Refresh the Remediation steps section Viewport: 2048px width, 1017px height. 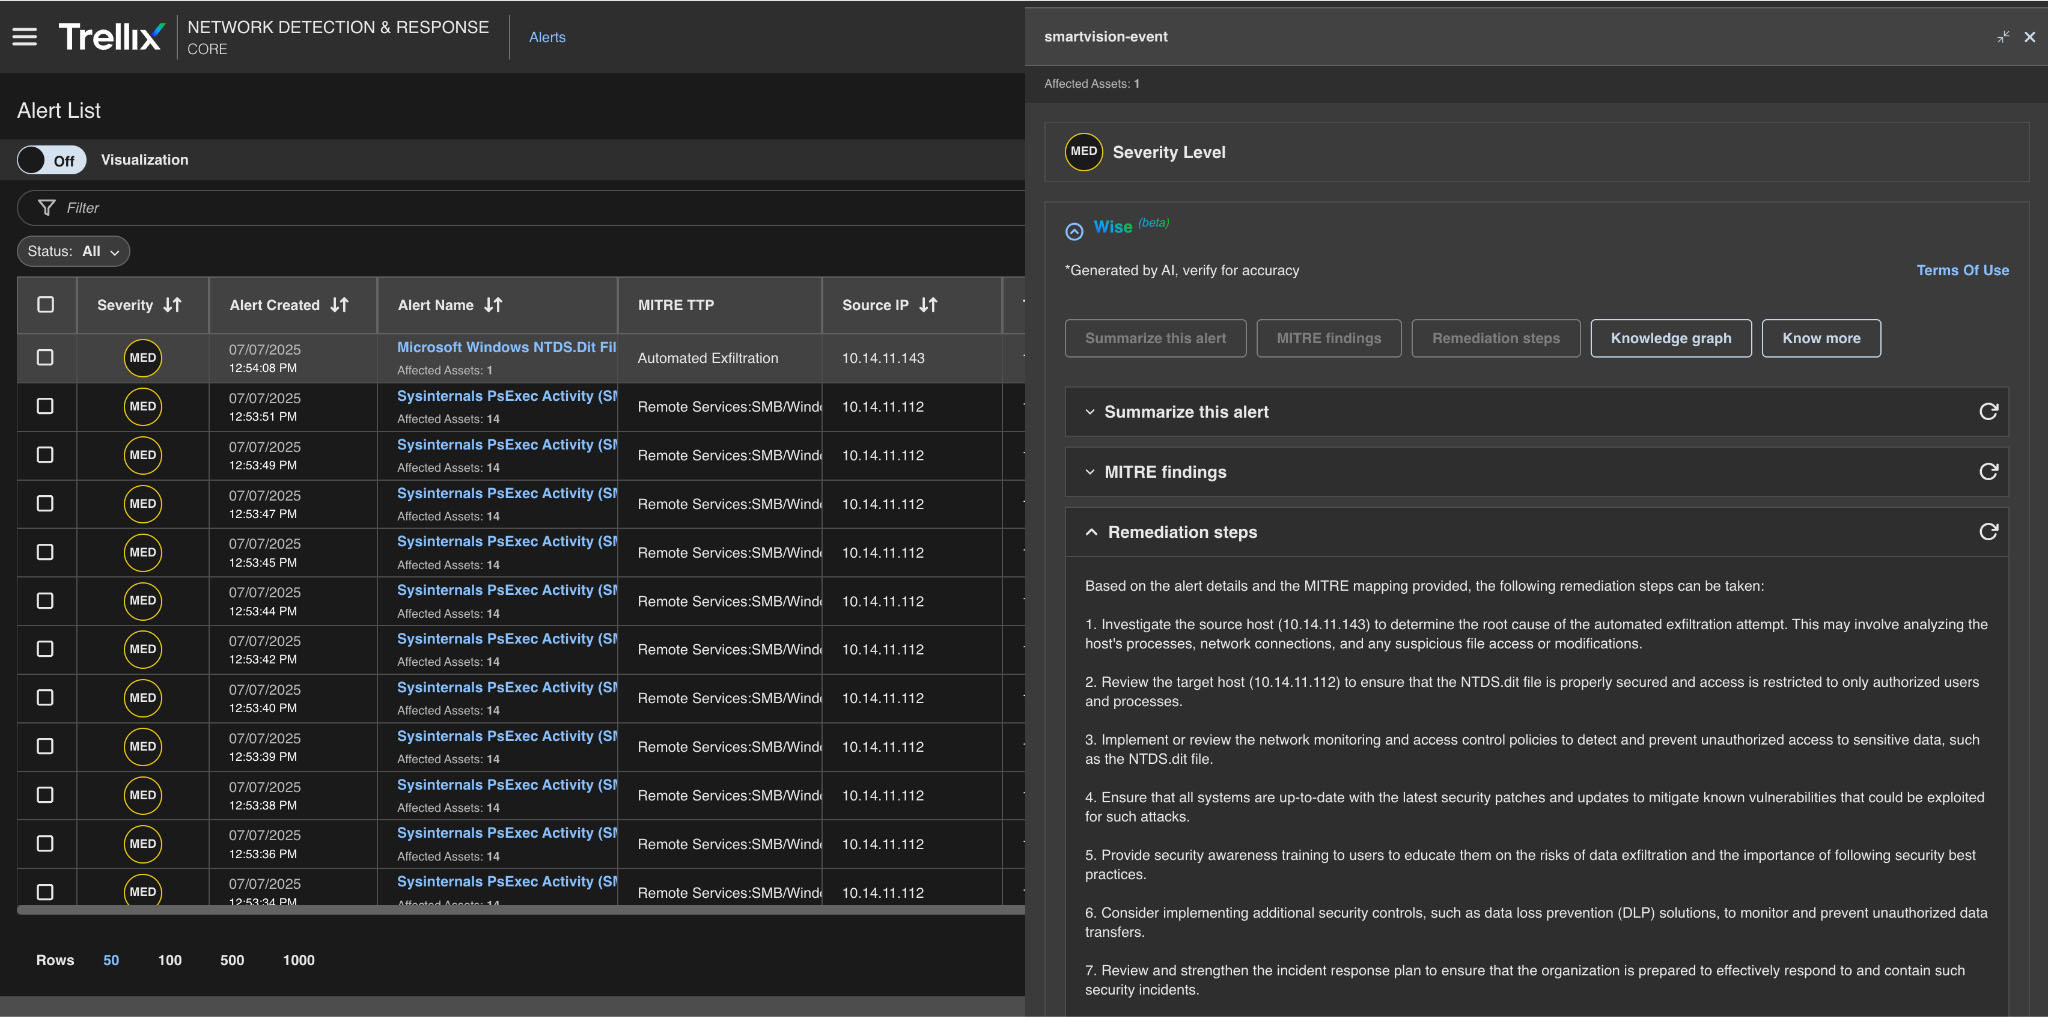tap(1988, 532)
